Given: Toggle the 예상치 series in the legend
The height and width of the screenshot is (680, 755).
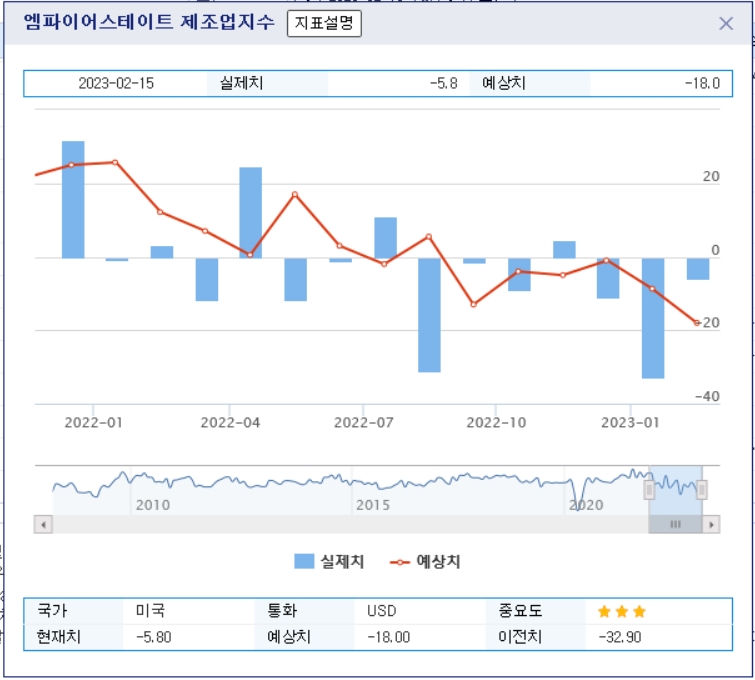Looking at the screenshot, I should (425, 561).
